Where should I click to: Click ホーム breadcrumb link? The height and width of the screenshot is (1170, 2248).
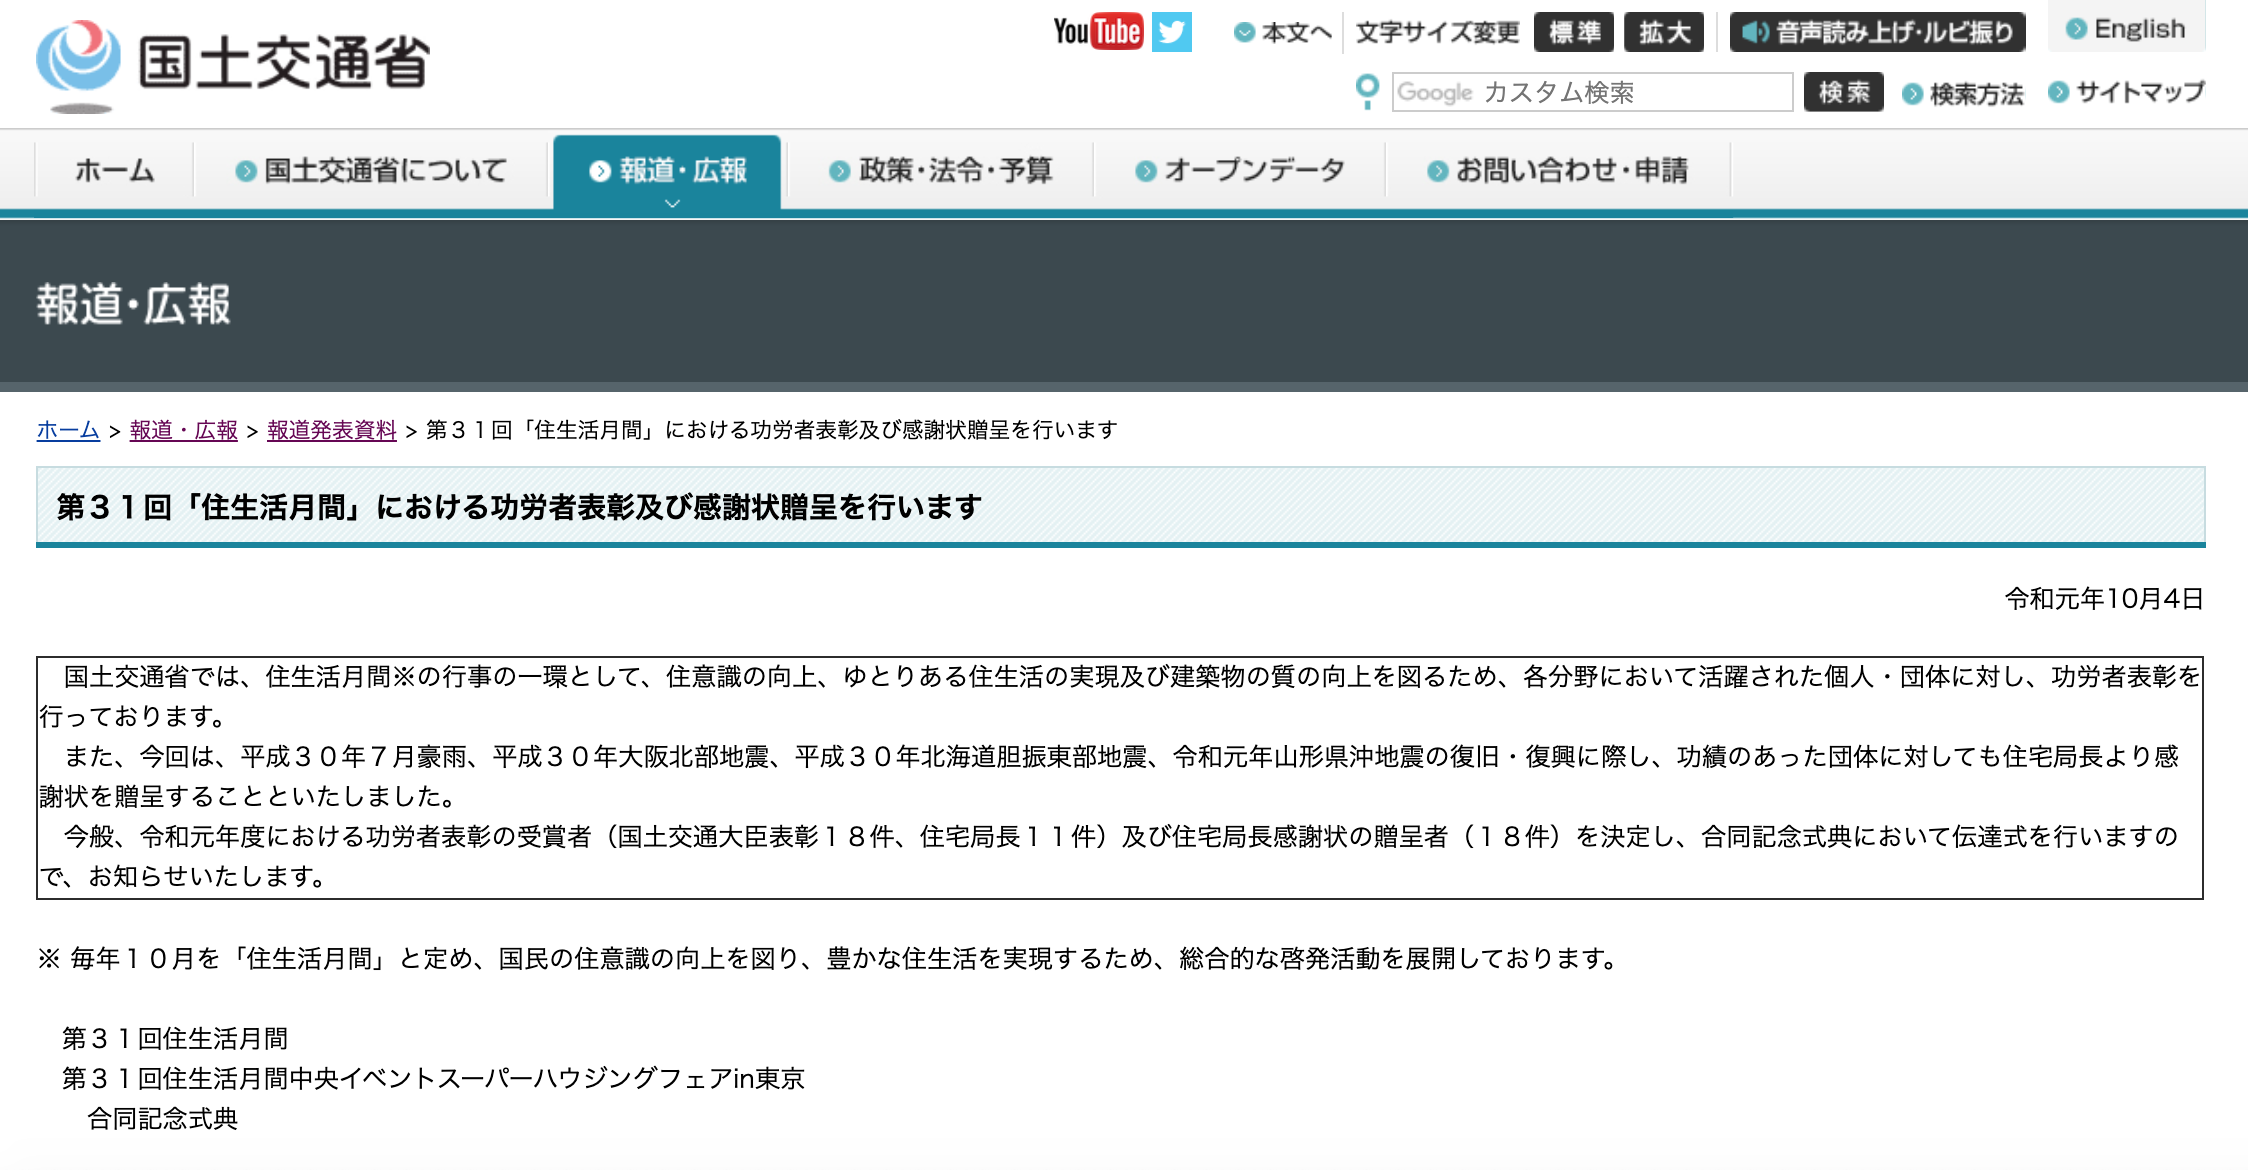click(68, 430)
